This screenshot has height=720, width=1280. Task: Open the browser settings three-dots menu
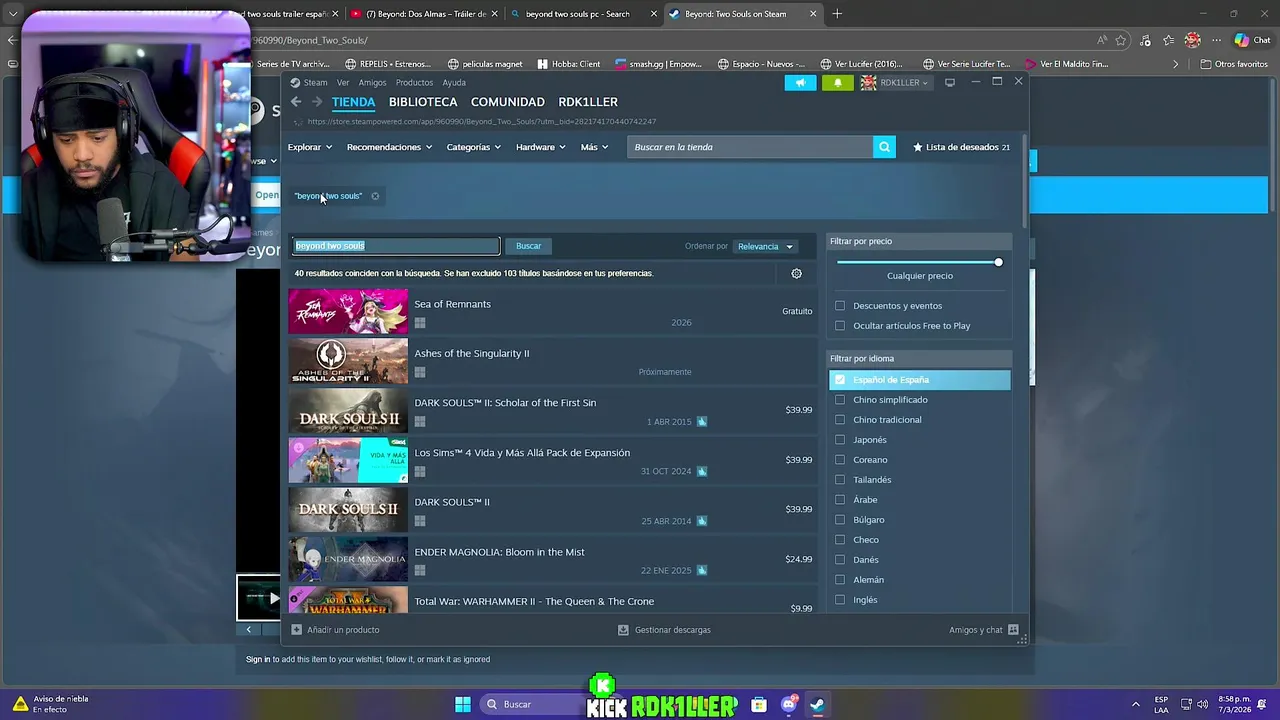click(x=1216, y=40)
